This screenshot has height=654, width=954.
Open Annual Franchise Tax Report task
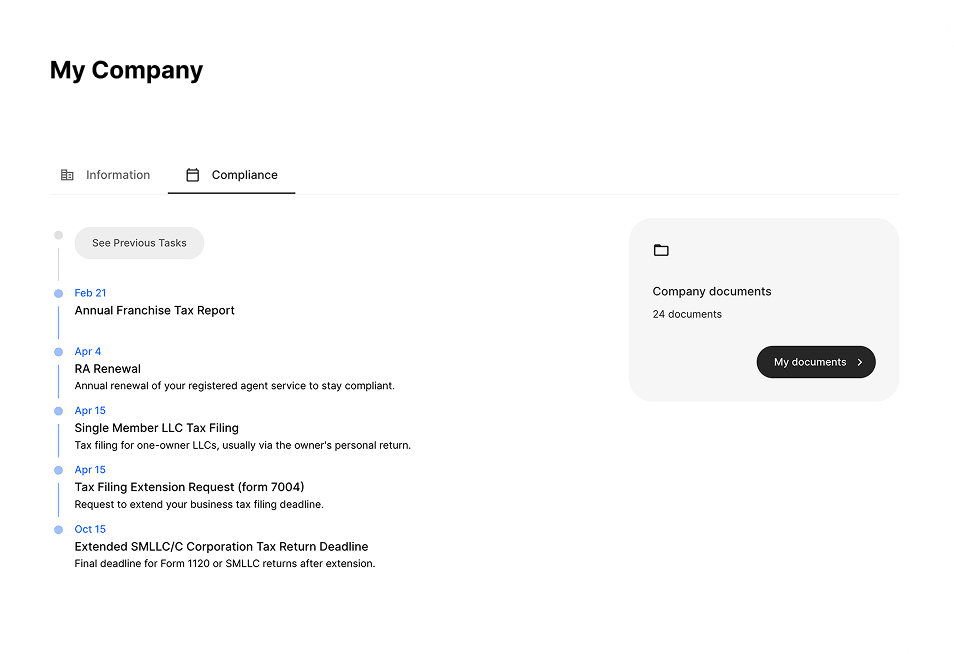click(155, 310)
